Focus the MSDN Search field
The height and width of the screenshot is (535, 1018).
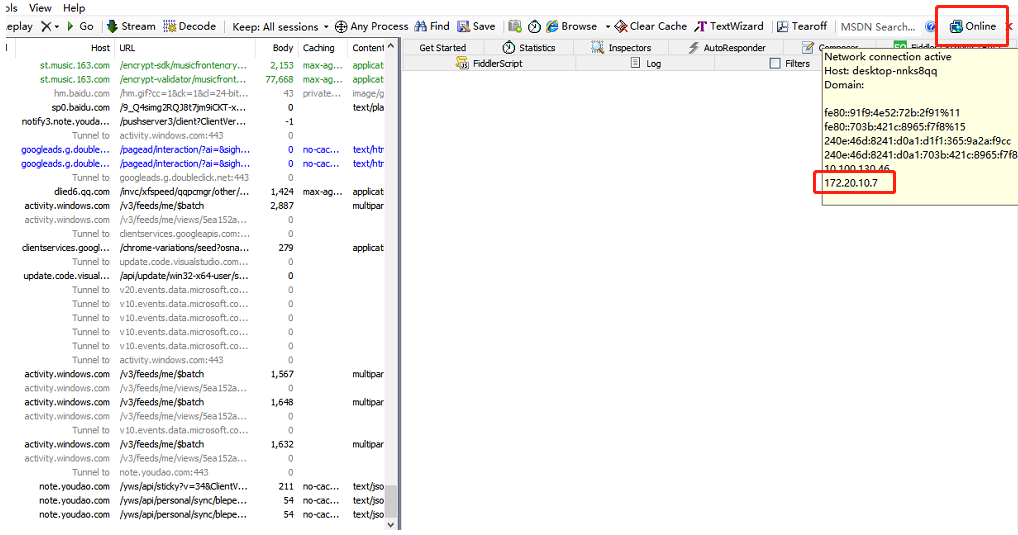pyautogui.click(x=878, y=27)
